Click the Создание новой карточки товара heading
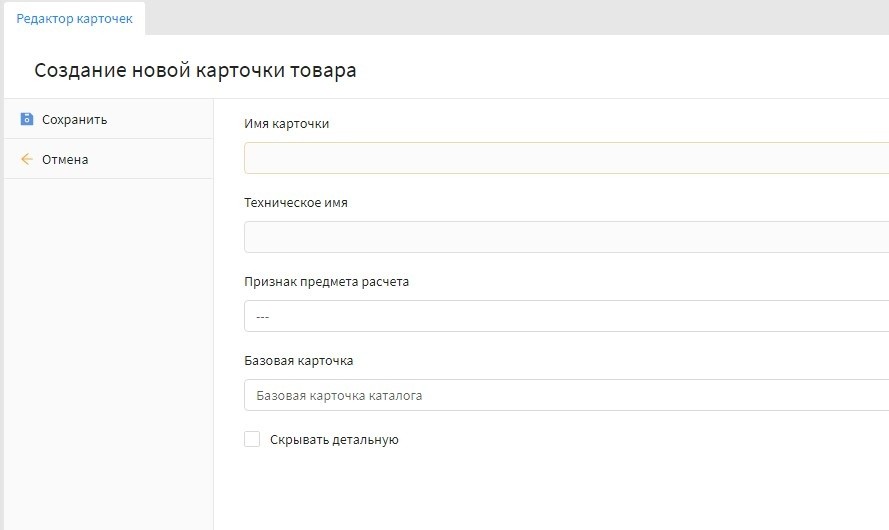Screen dimensions: 889x530 click(195, 70)
